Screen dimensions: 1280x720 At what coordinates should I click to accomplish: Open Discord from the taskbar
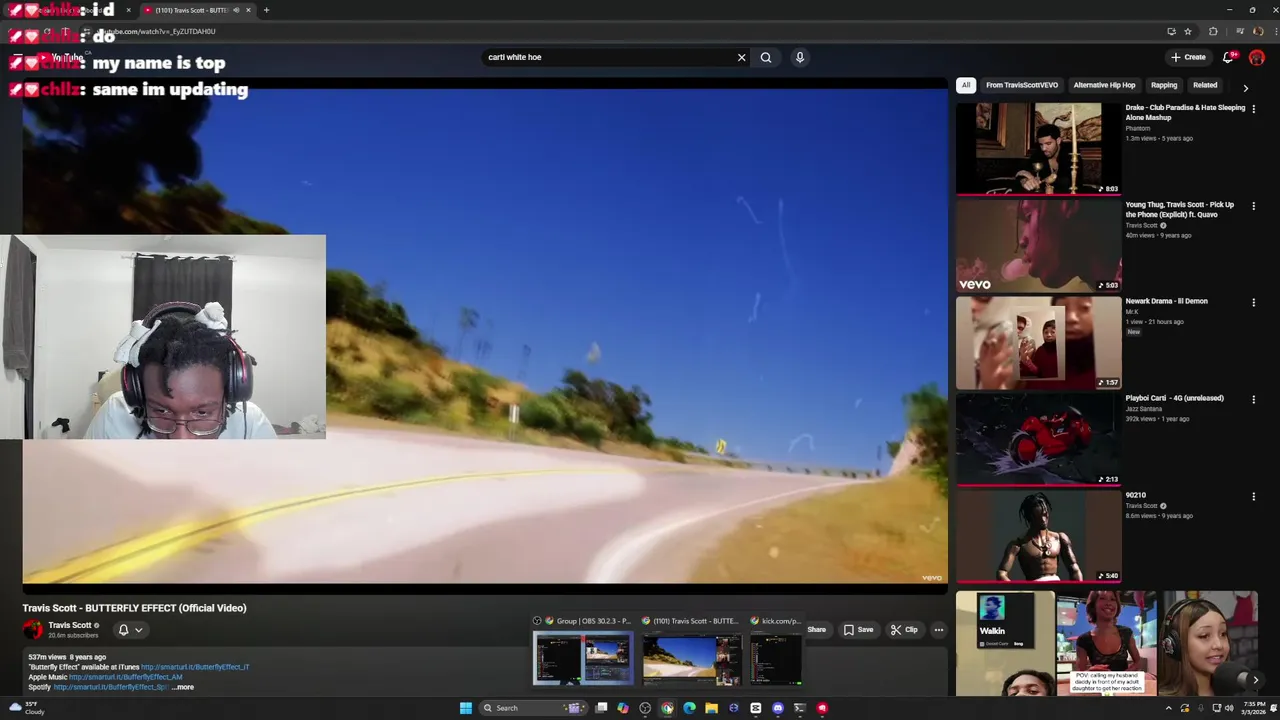[777, 708]
